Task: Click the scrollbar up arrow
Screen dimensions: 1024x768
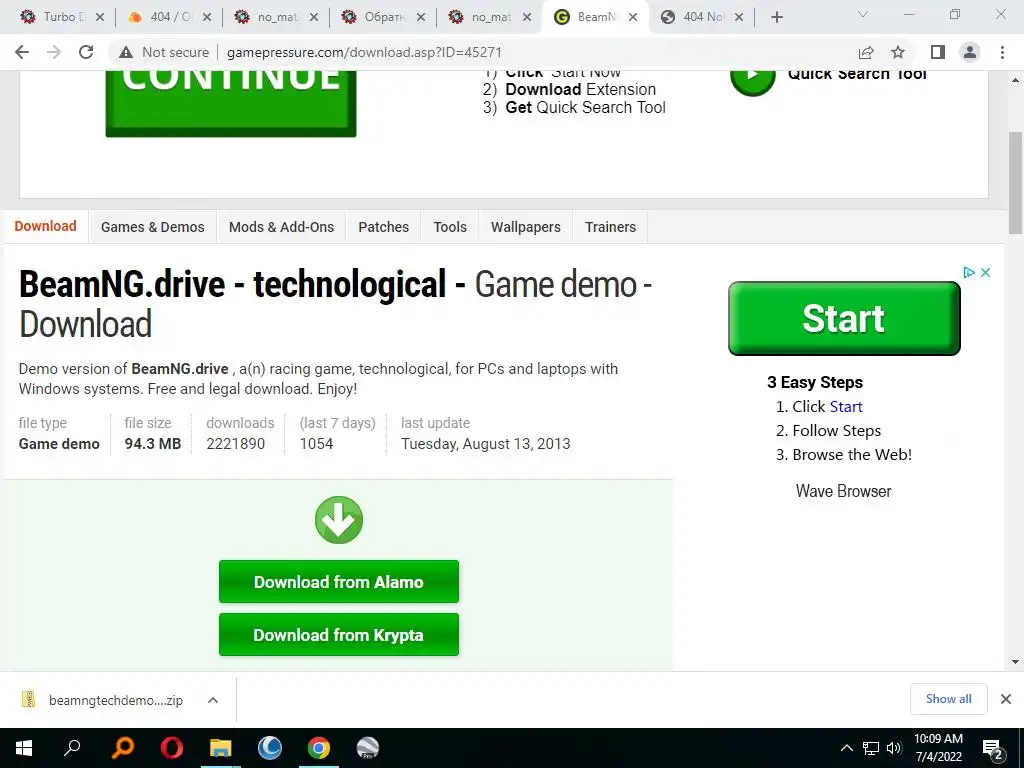Action: (x=1015, y=80)
